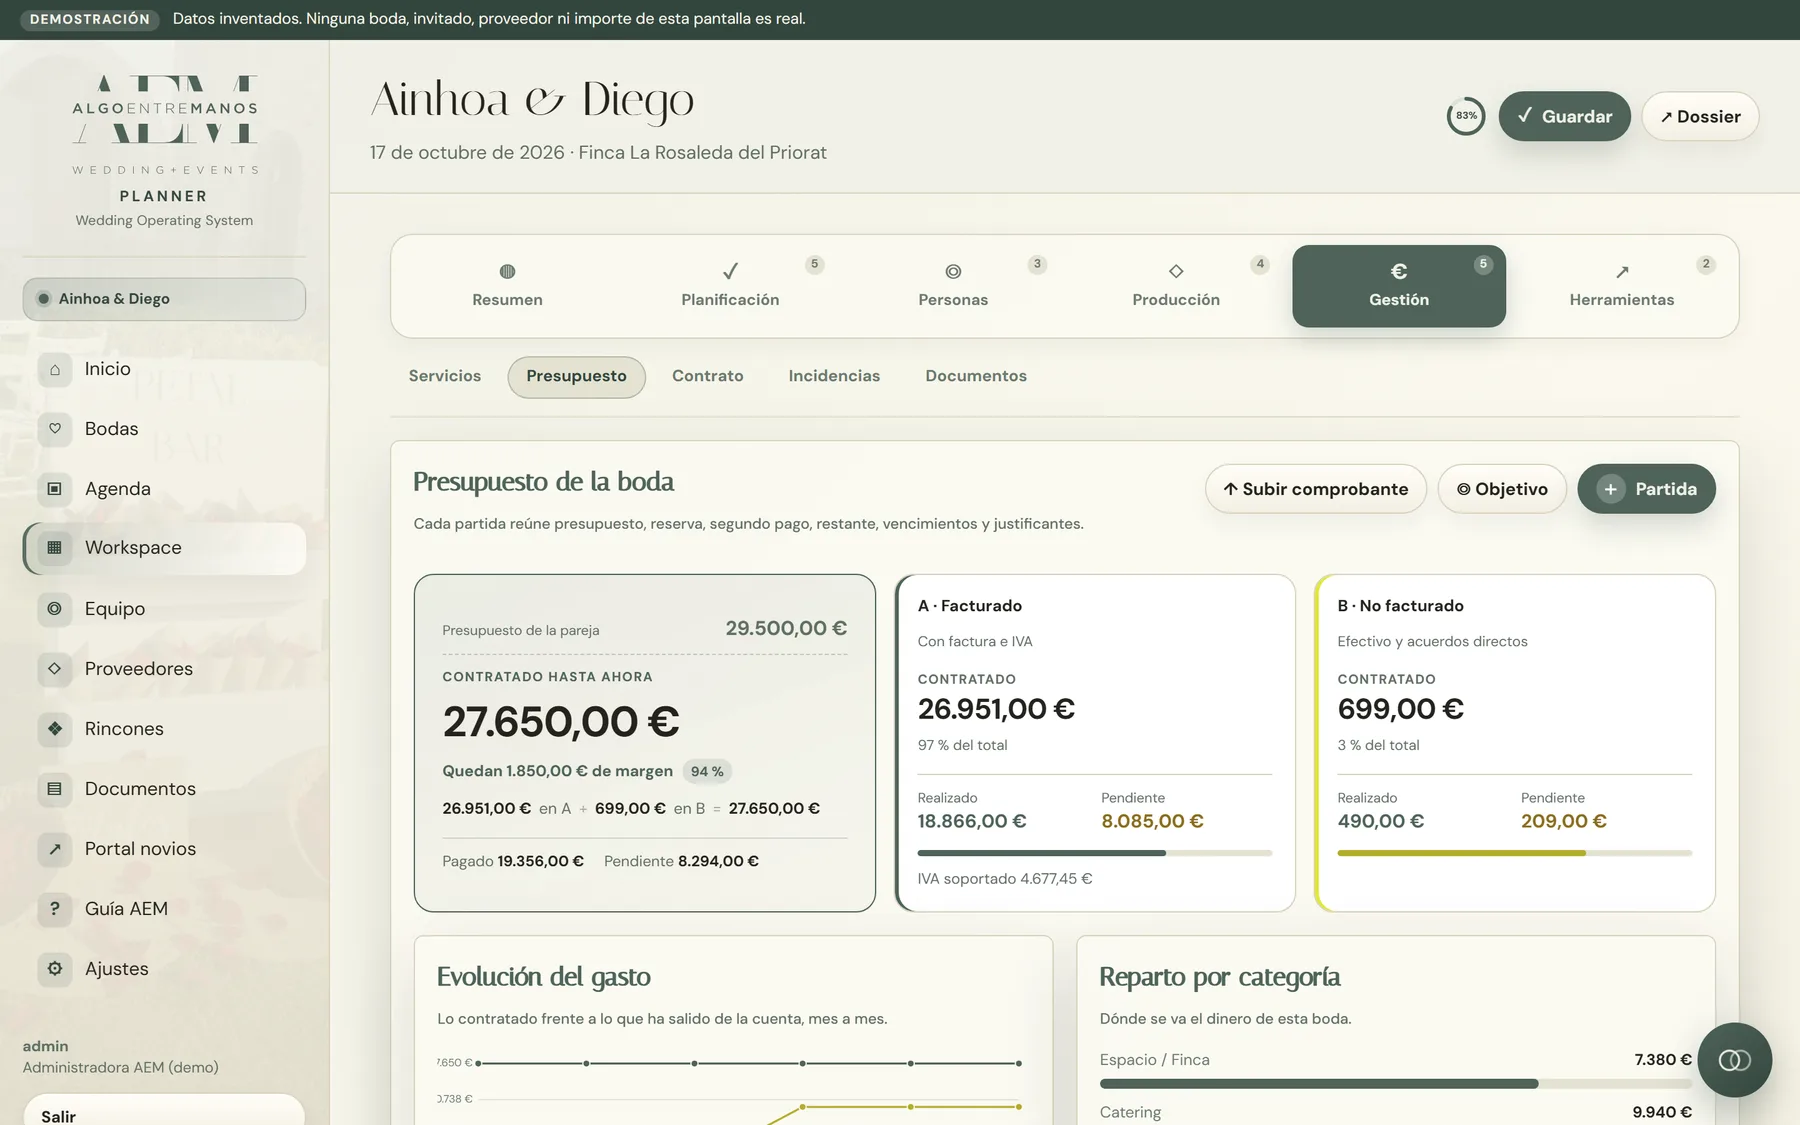Switch to the Personas tab
This screenshot has width=1800, height=1125.
[x=953, y=286]
